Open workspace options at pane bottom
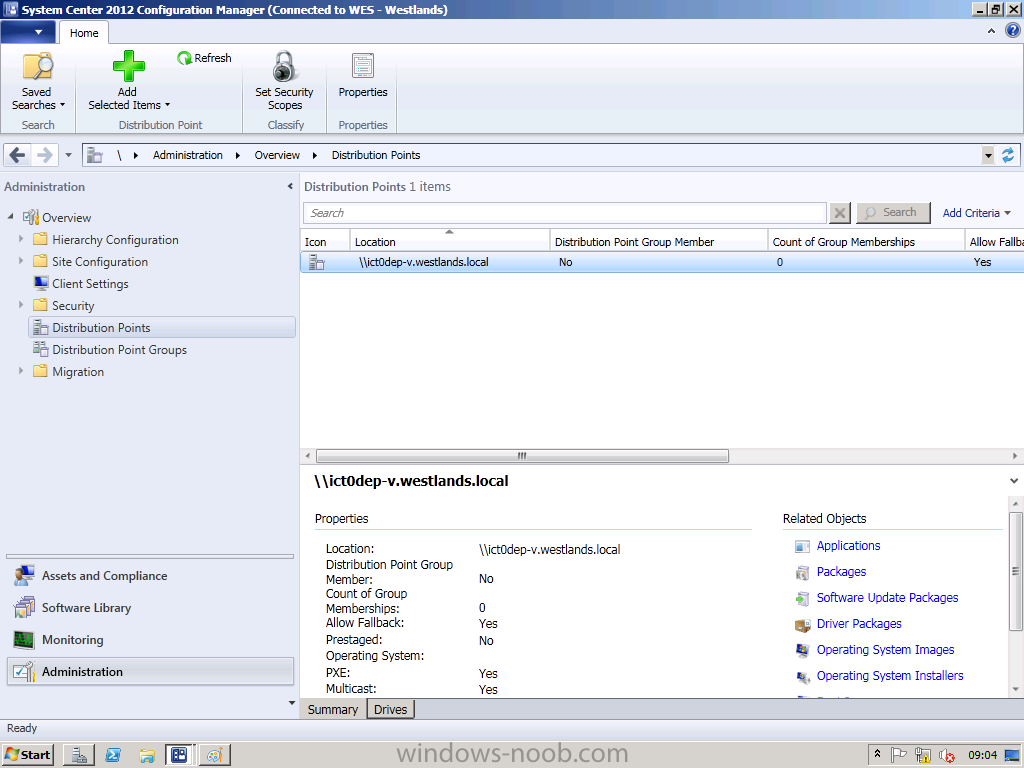This screenshot has width=1024, height=768. tap(291, 703)
